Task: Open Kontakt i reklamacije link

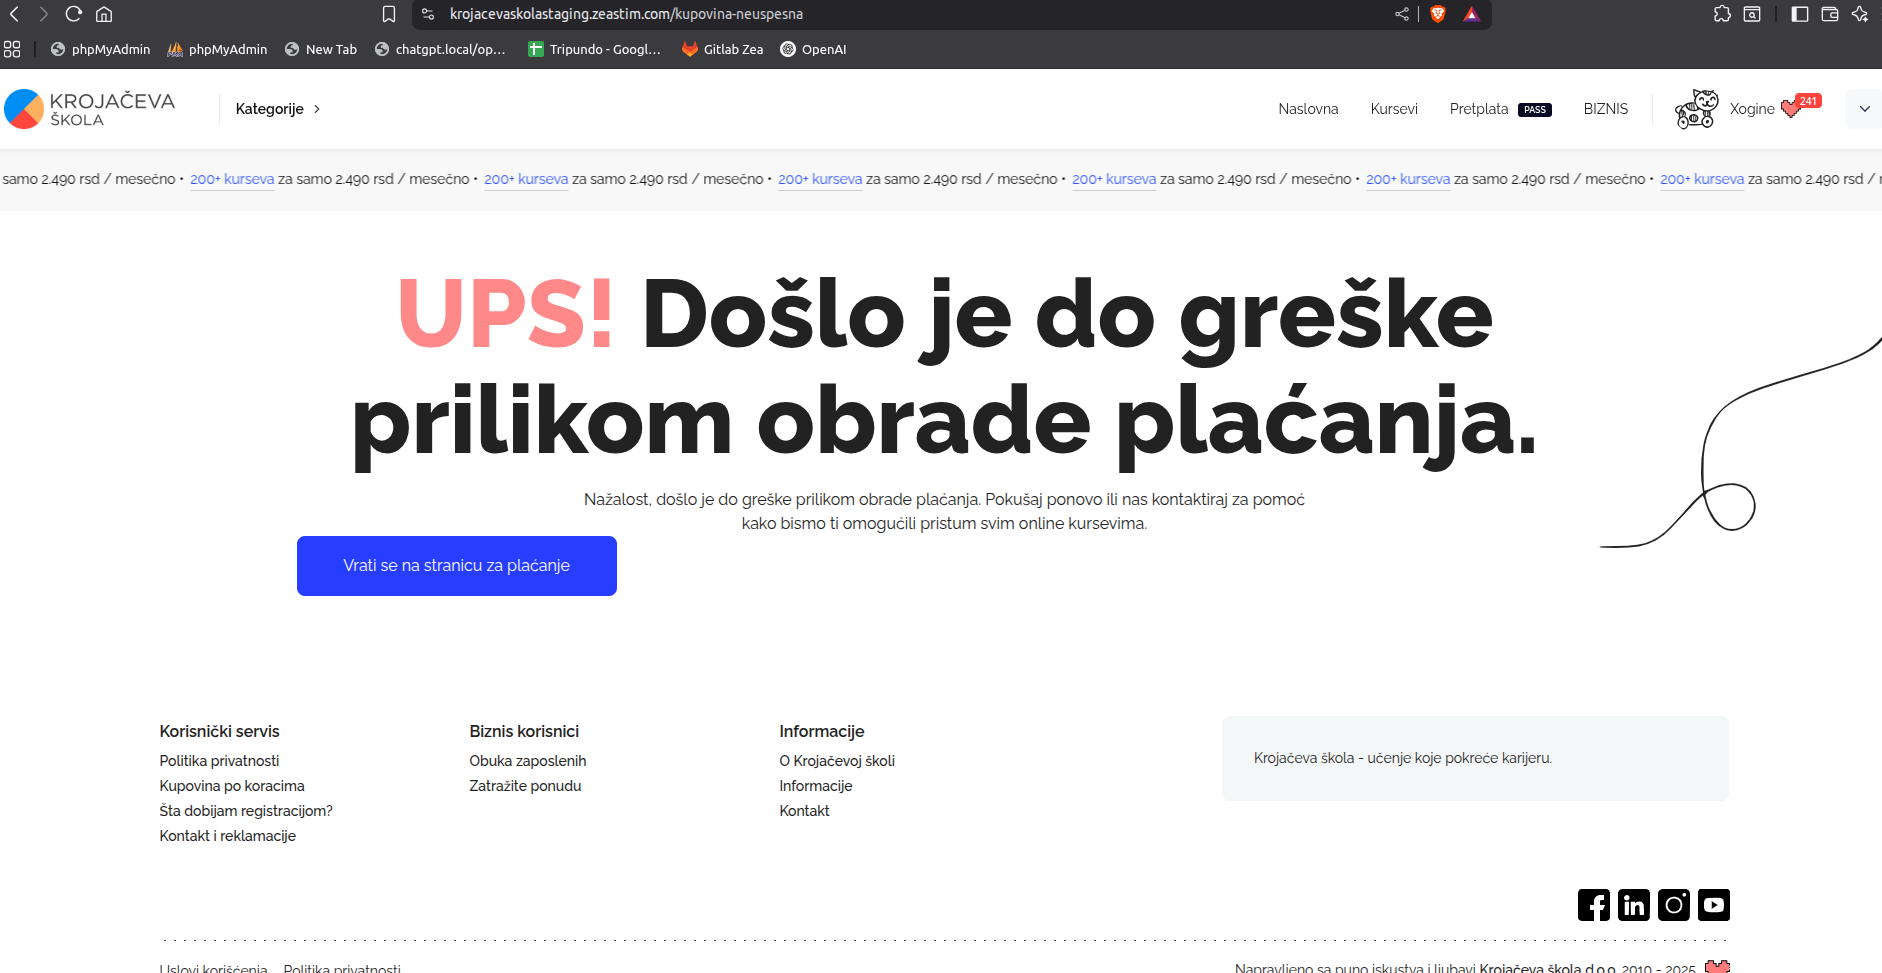Action: 227,836
